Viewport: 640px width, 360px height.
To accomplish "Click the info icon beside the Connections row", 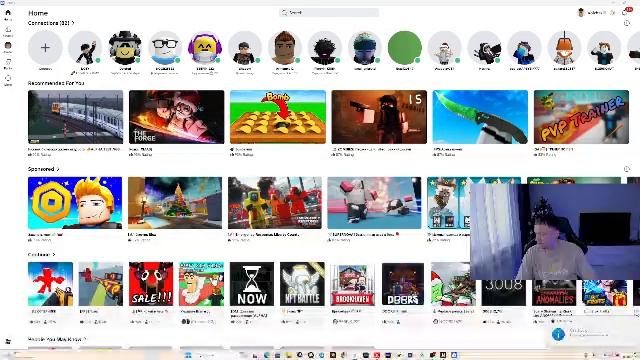I will pos(627,23).
